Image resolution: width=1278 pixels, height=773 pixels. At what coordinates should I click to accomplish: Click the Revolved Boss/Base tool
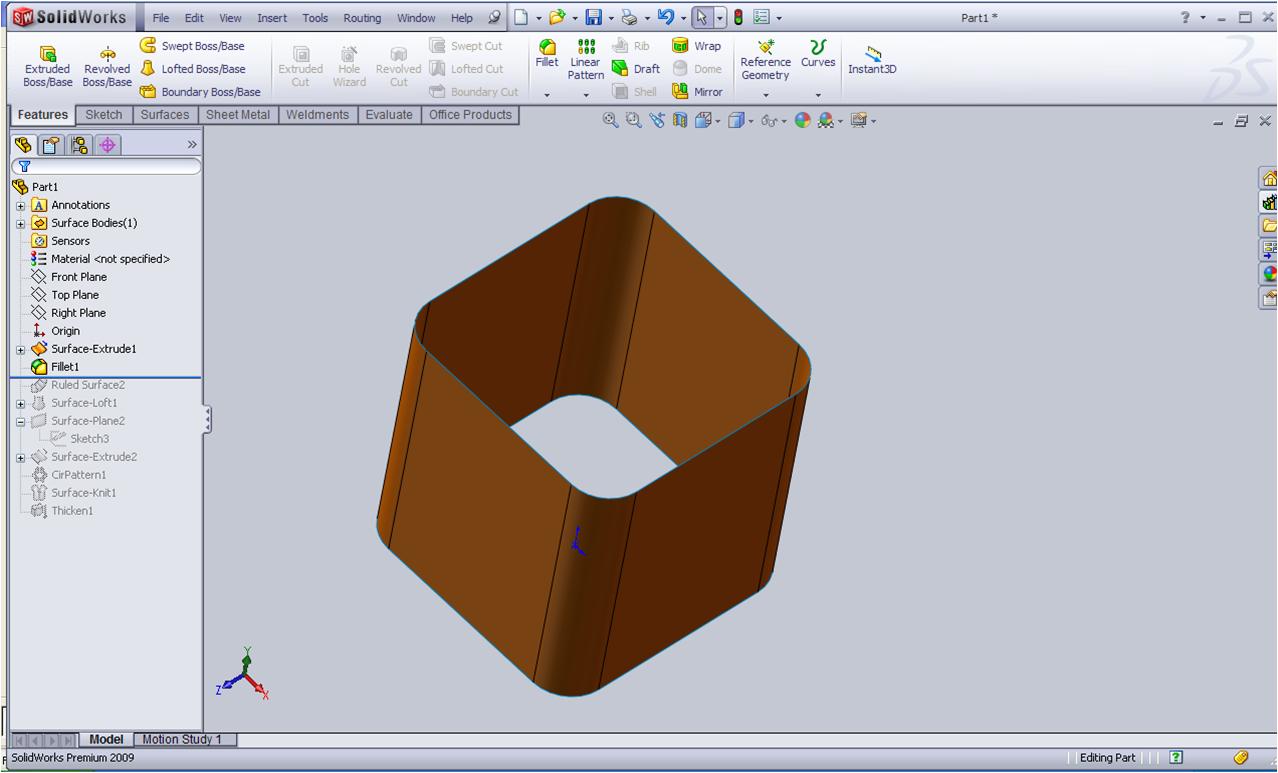(107, 66)
